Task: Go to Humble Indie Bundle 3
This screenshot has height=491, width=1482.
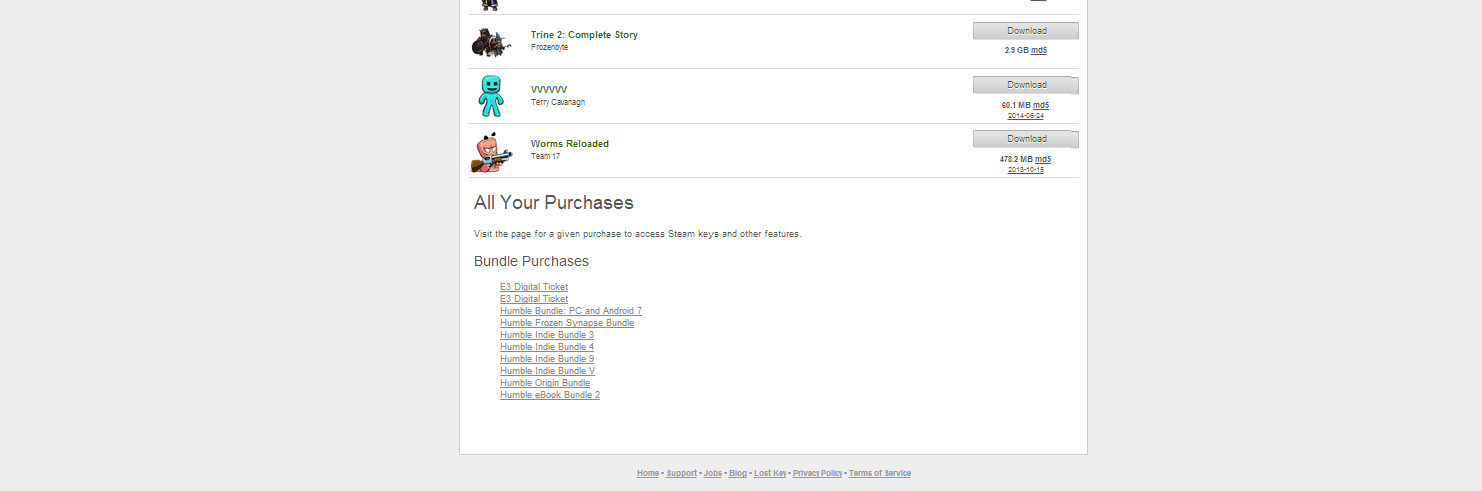Action: (547, 335)
